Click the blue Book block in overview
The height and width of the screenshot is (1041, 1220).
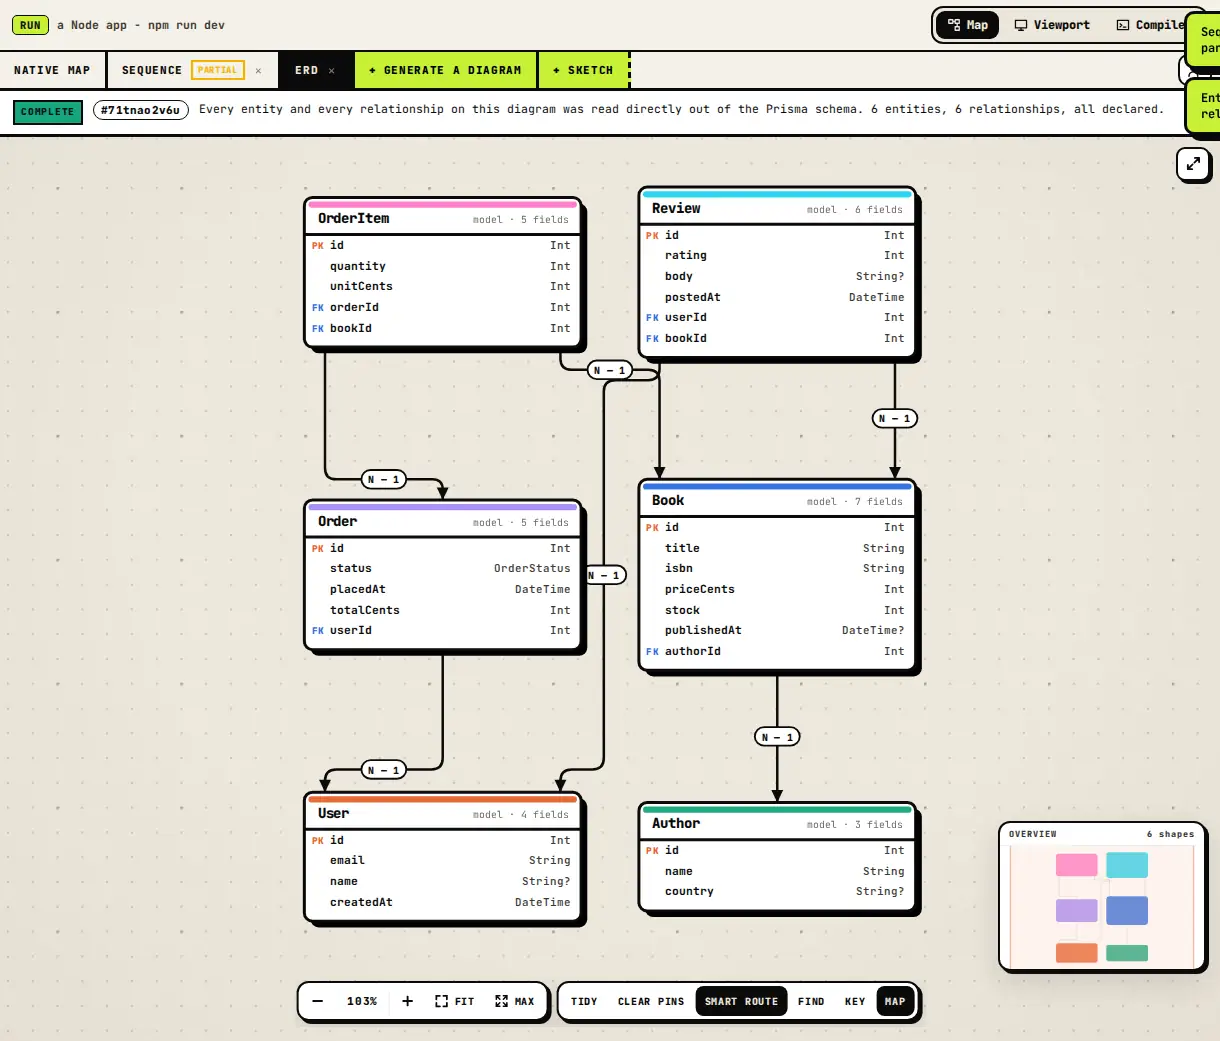pos(1127,910)
